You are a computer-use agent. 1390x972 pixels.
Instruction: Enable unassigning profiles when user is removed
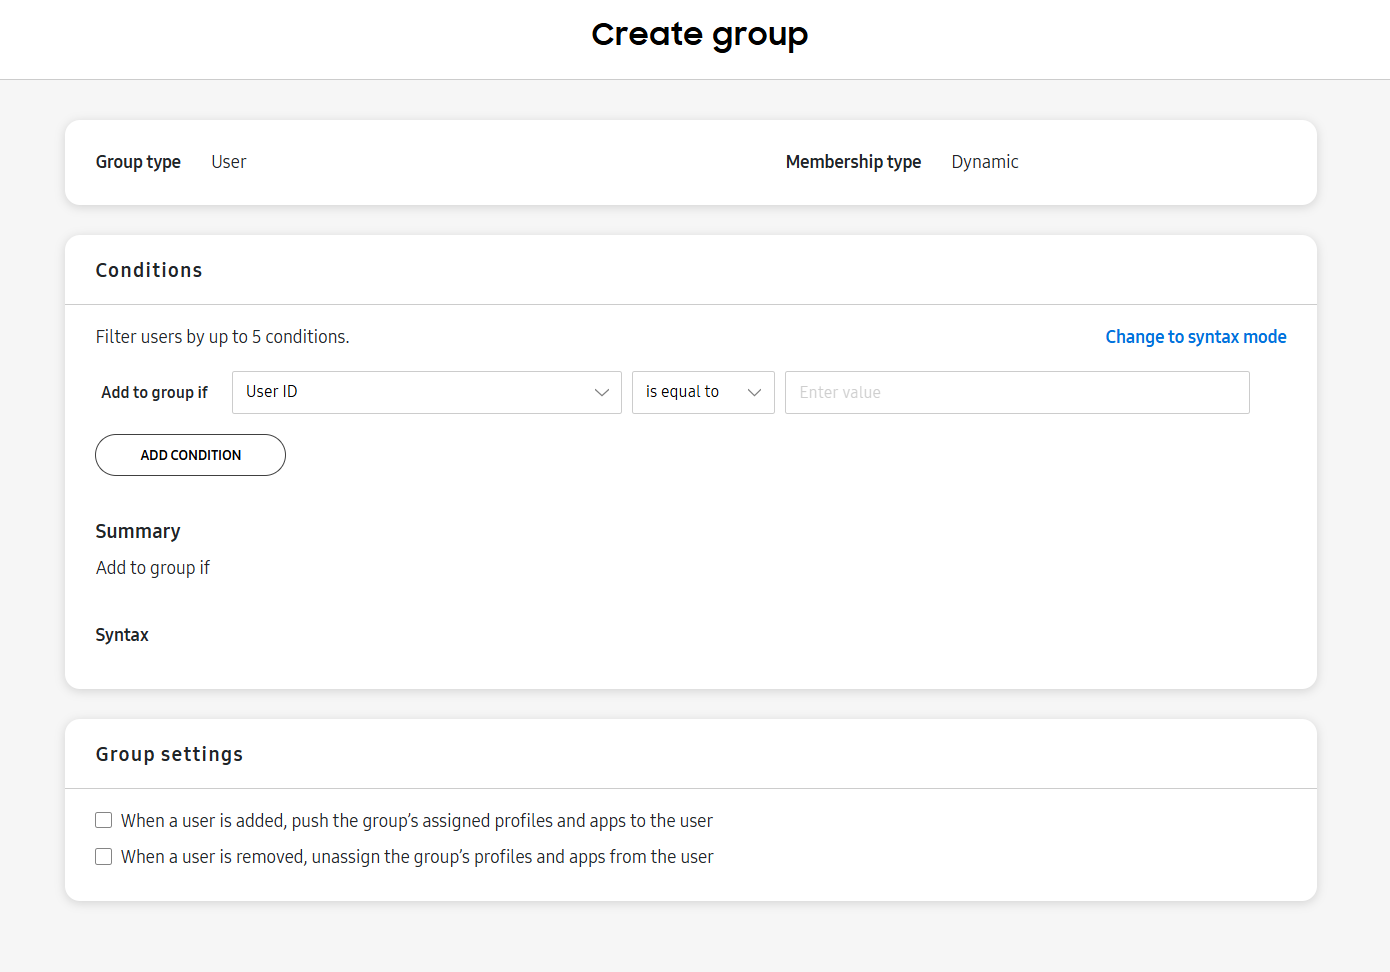[x=103, y=856]
